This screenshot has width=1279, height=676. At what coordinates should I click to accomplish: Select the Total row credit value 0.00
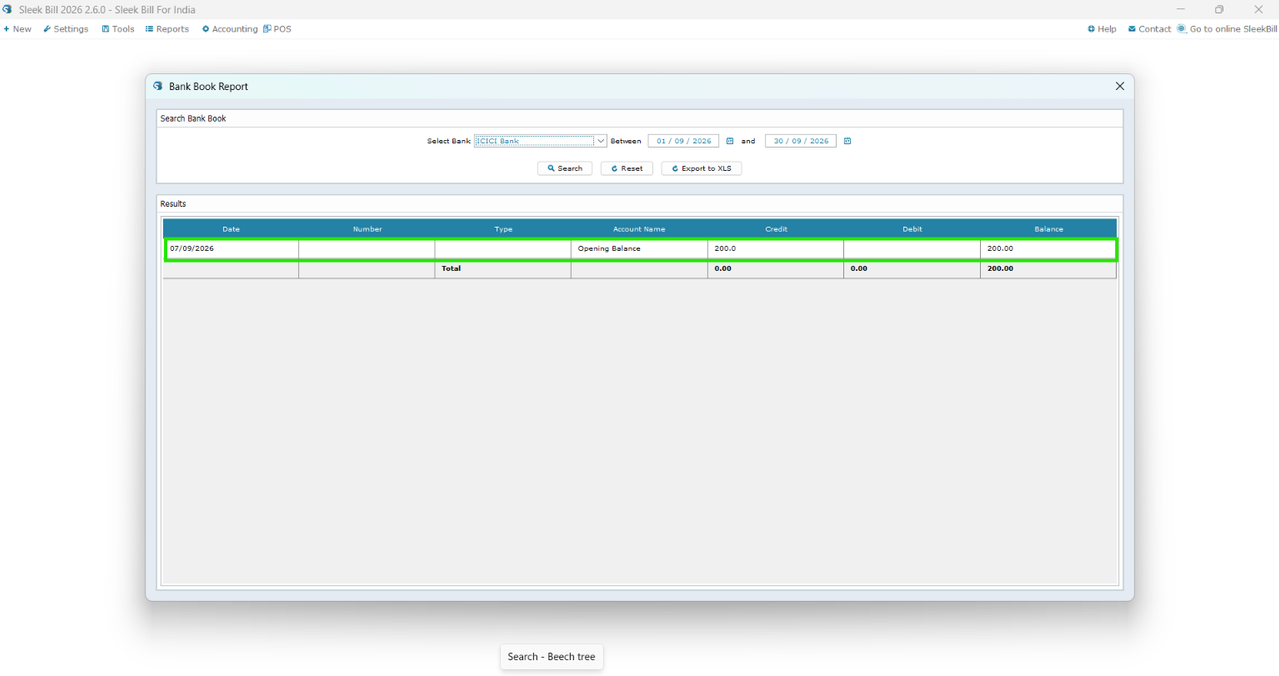[776, 269]
